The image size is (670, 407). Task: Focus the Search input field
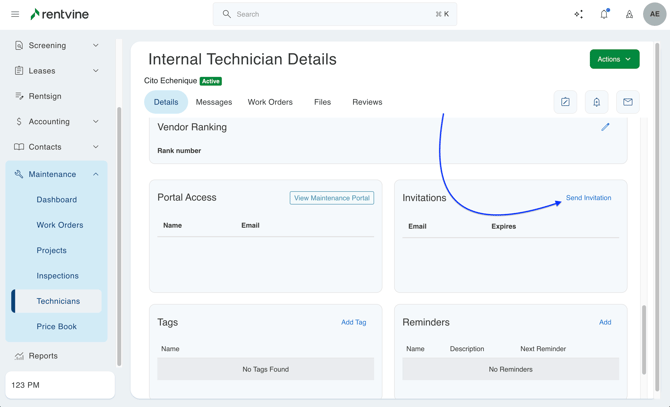pos(335,14)
